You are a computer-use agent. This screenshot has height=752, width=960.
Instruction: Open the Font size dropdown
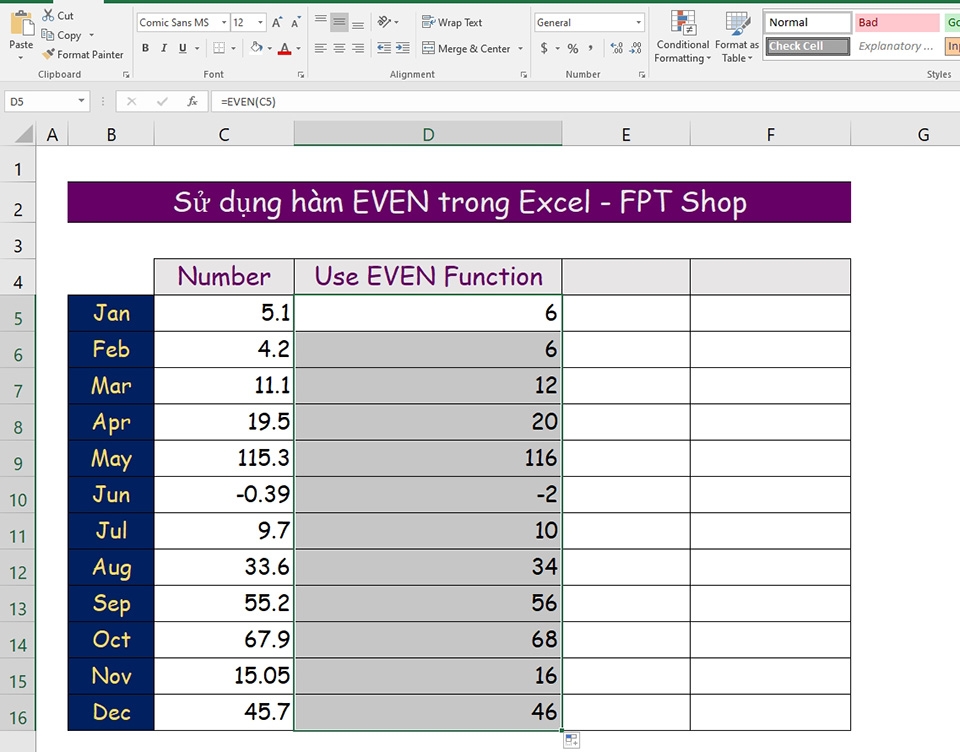(x=260, y=23)
